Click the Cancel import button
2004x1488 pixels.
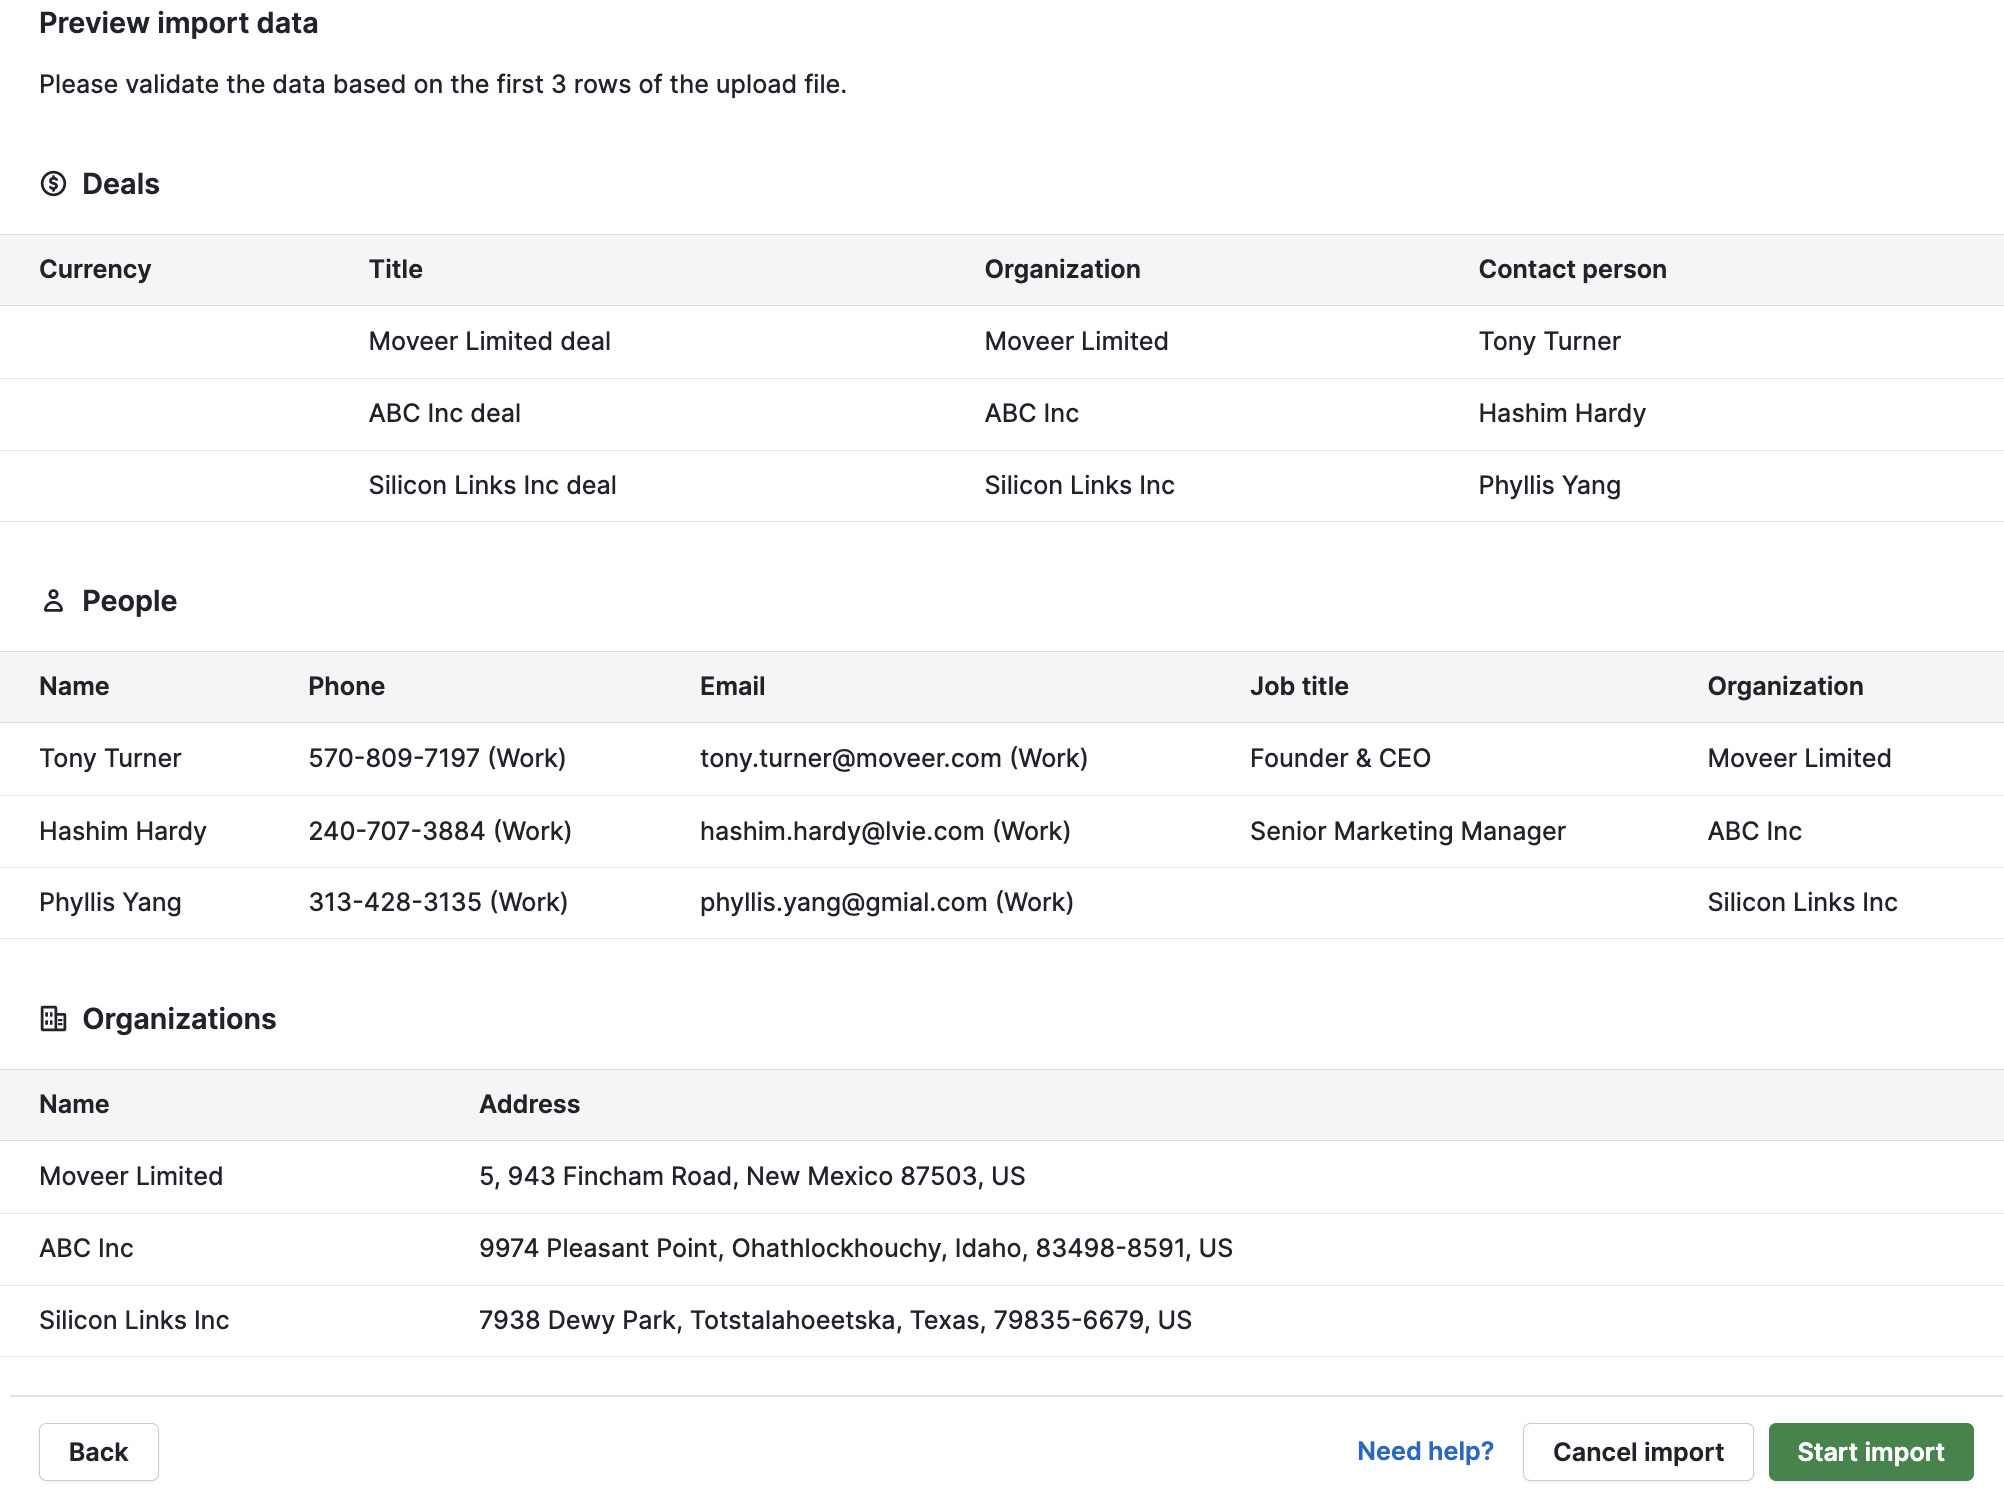tap(1637, 1451)
